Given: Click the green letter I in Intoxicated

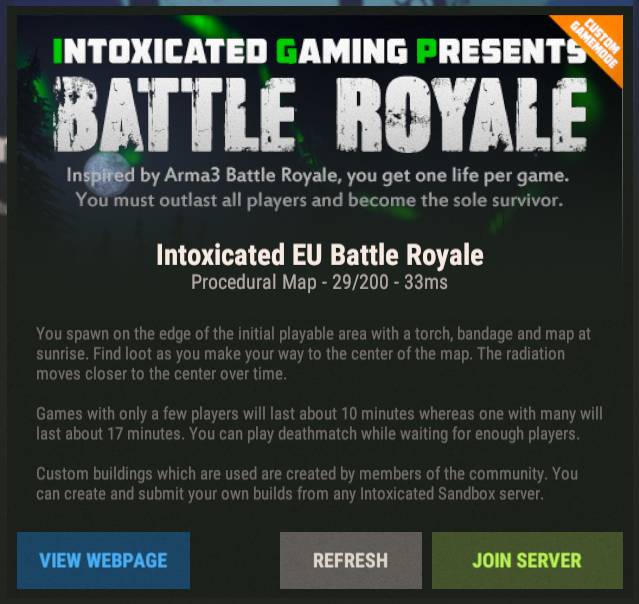Looking at the screenshot, I should (x=57, y=51).
